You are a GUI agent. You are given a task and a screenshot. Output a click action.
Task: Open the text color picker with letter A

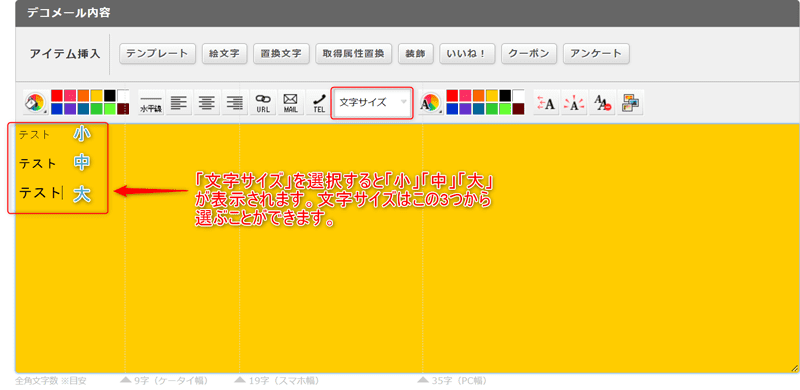coord(430,103)
